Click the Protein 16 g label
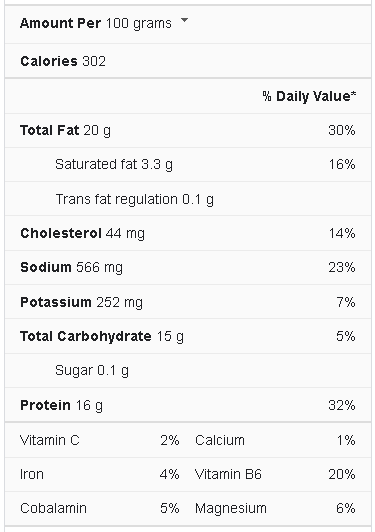Viewport: 375px width, 532px height. coord(61,405)
